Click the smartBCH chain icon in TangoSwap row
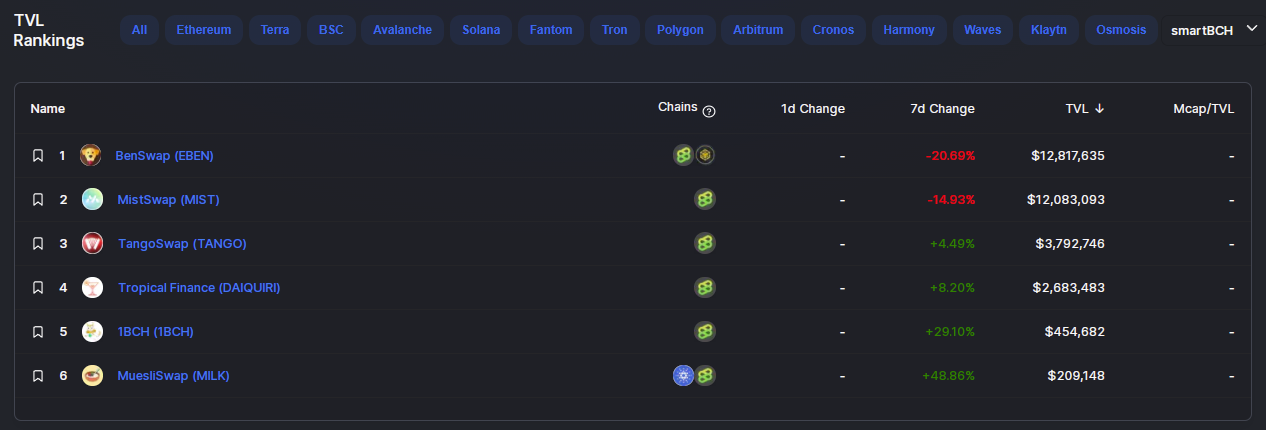Viewport: 1266px width, 430px height. tap(705, 243)
